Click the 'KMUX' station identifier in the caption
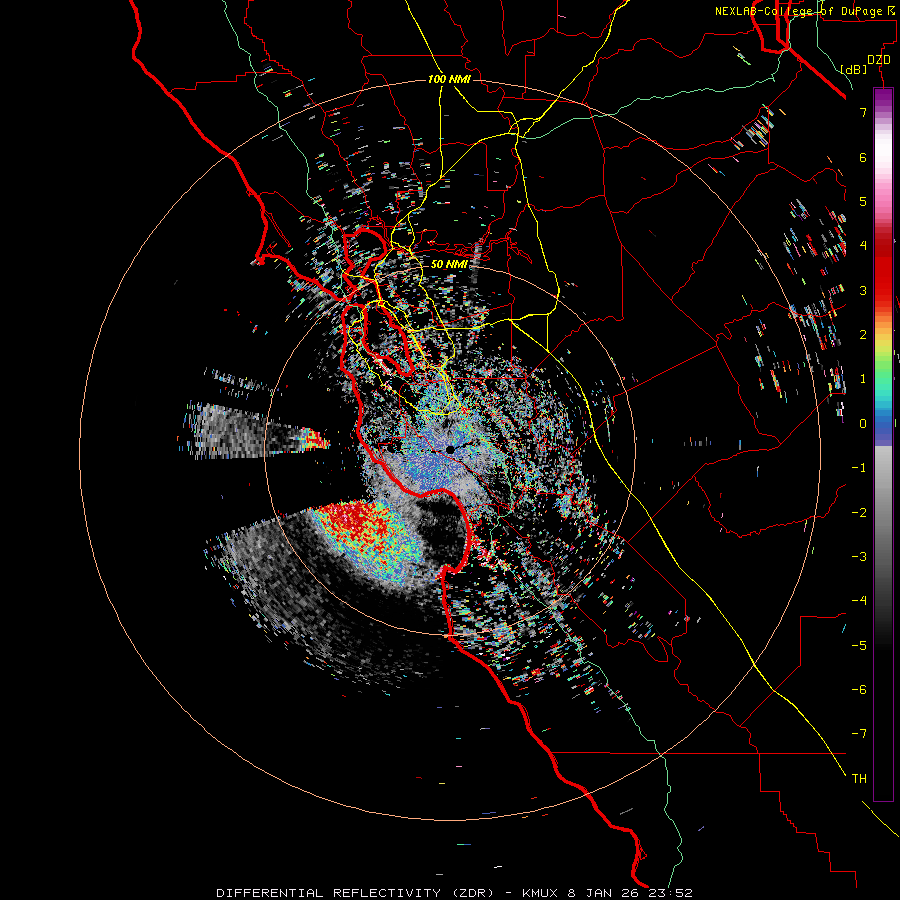Screen dimensions: 900x900 click(542, 893)
